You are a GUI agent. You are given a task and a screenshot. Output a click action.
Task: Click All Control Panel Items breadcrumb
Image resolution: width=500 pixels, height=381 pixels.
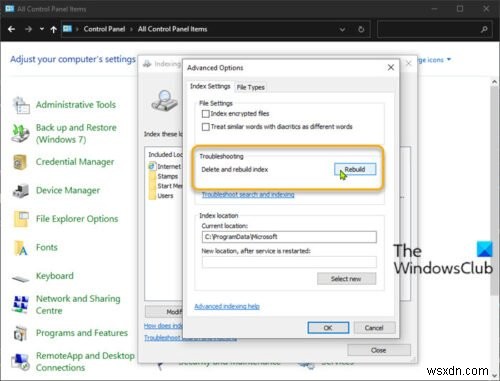(x=172, y=29)
